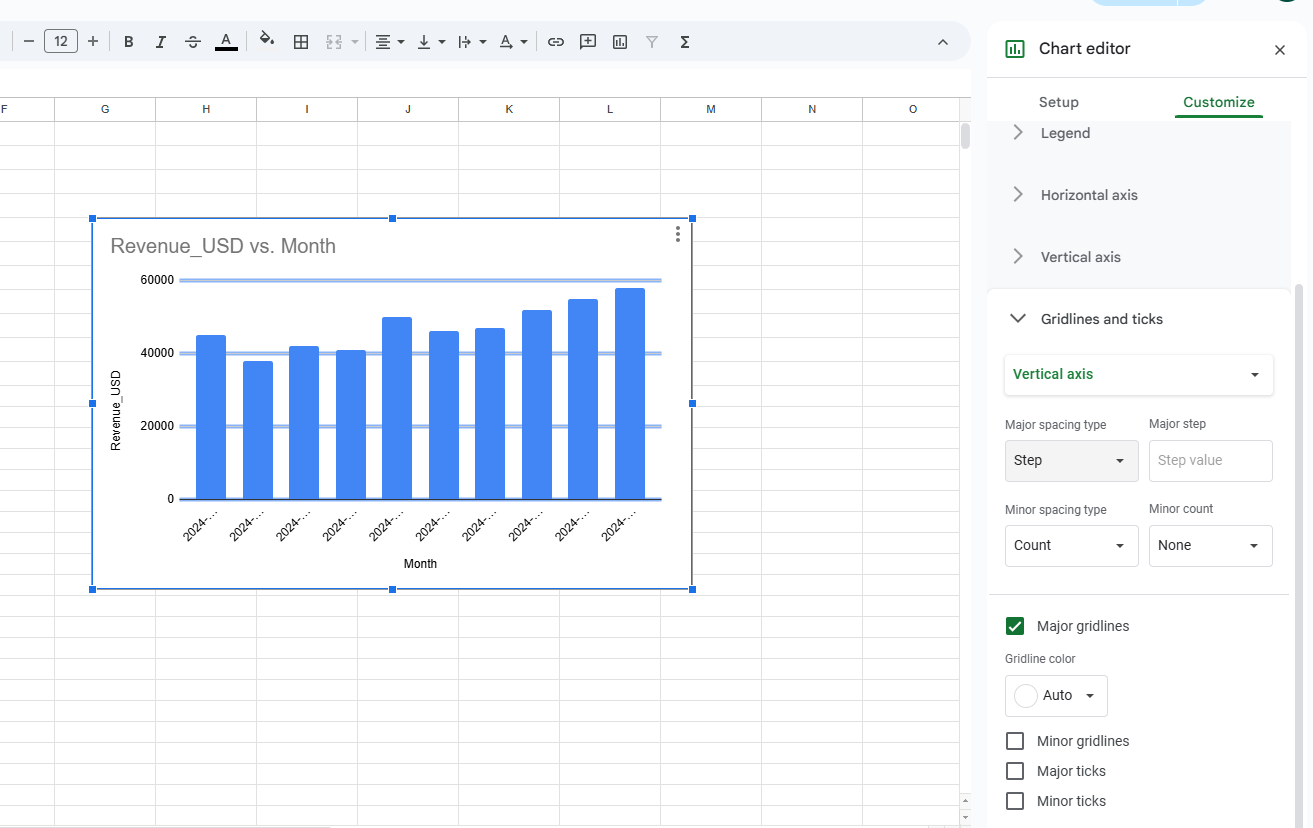Screen dimensions: 1313x828
Task: Toggle strikethrough text formatting
Action: pos(193,42)
